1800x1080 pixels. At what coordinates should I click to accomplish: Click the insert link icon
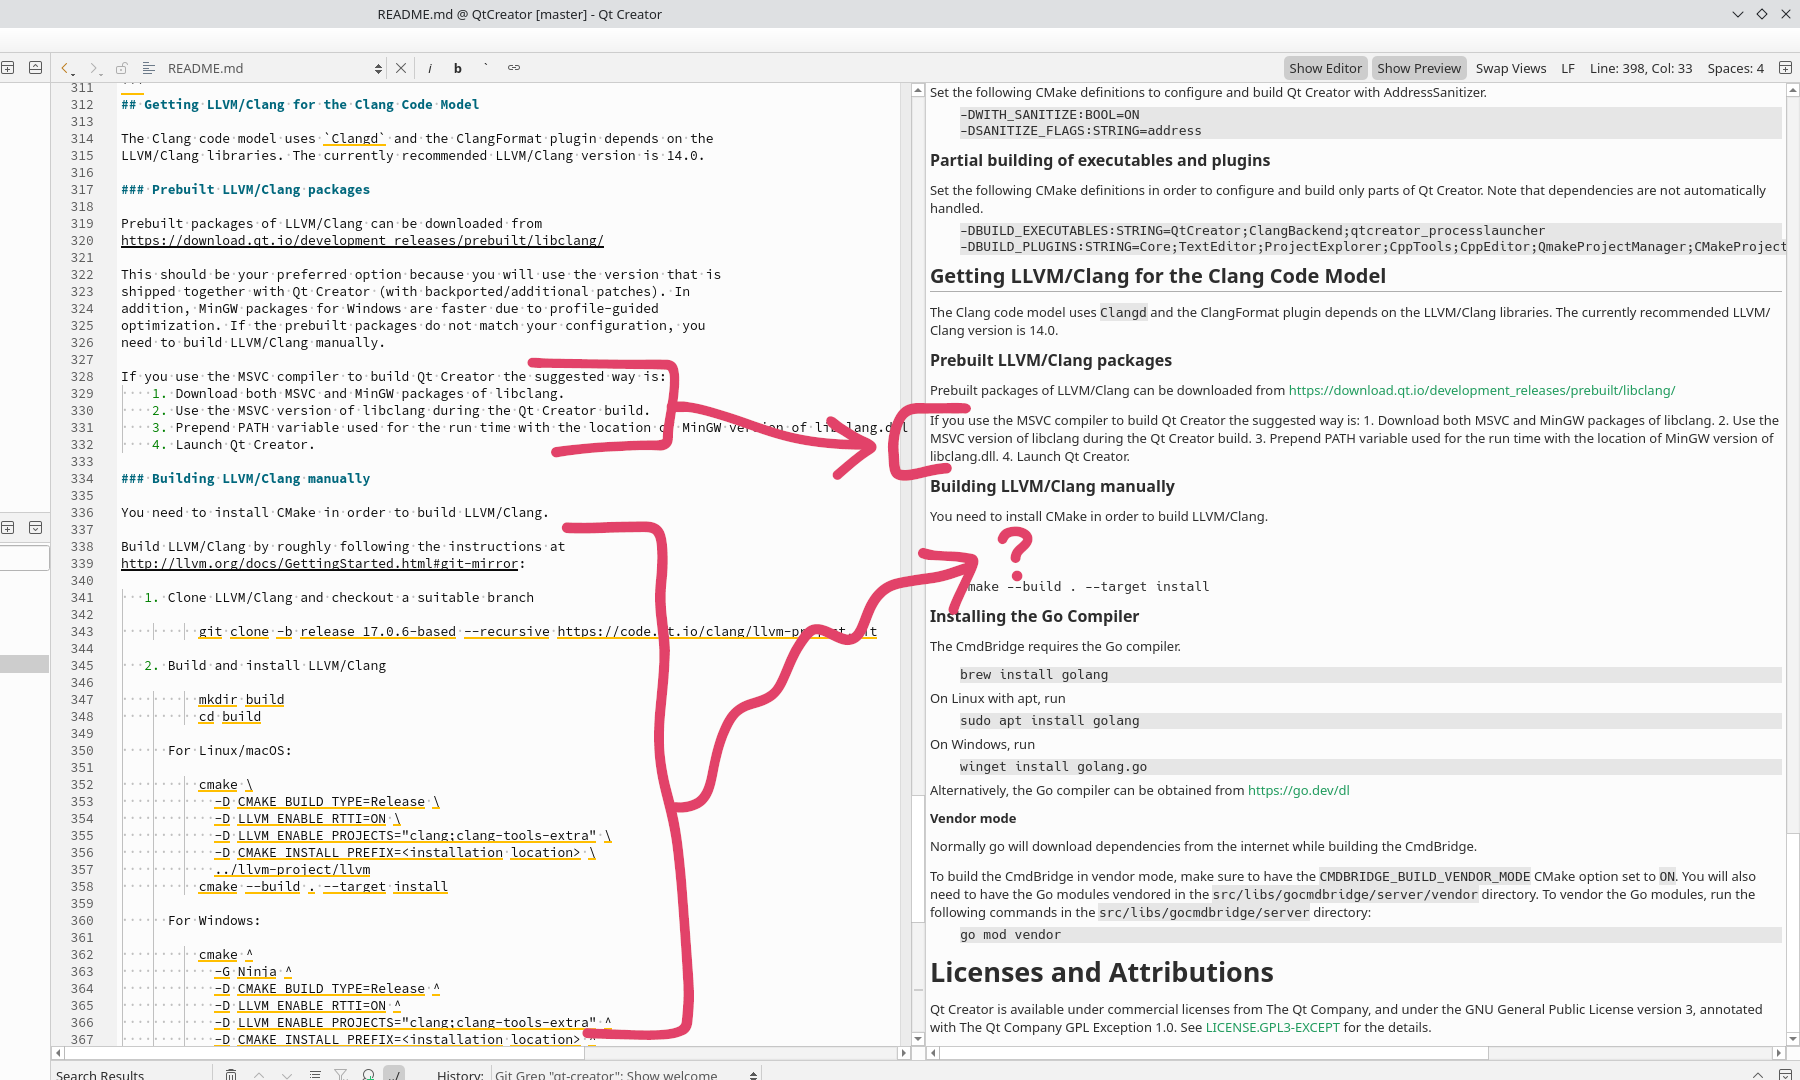tap(514, 68)
